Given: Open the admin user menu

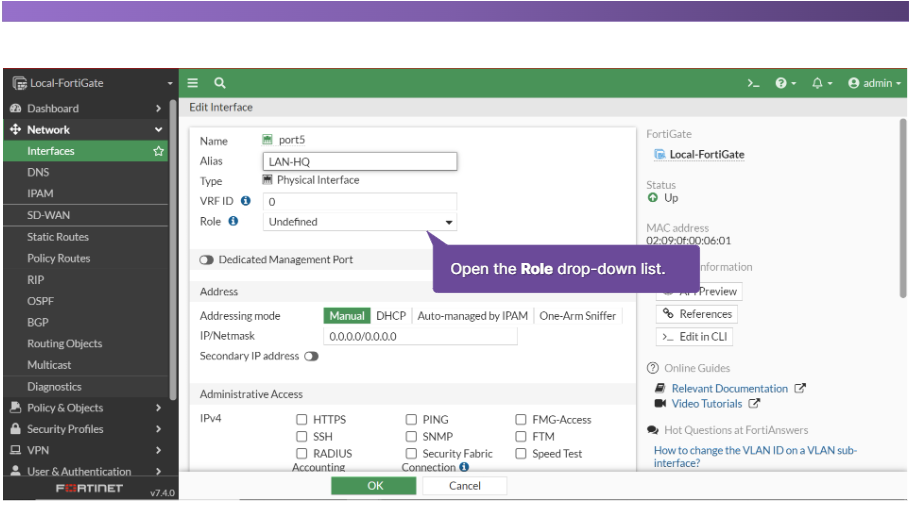Looking at the screenshot, I should [874, 83].
